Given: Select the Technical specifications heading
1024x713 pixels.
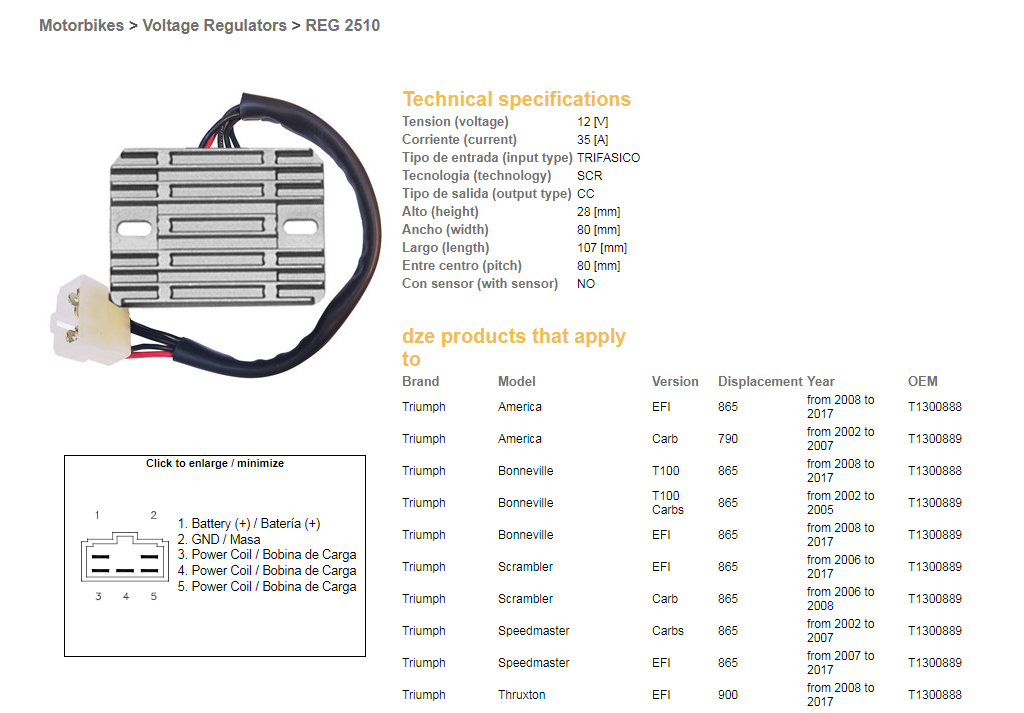Looking at the screenshot, I should (x=516, y=99).
